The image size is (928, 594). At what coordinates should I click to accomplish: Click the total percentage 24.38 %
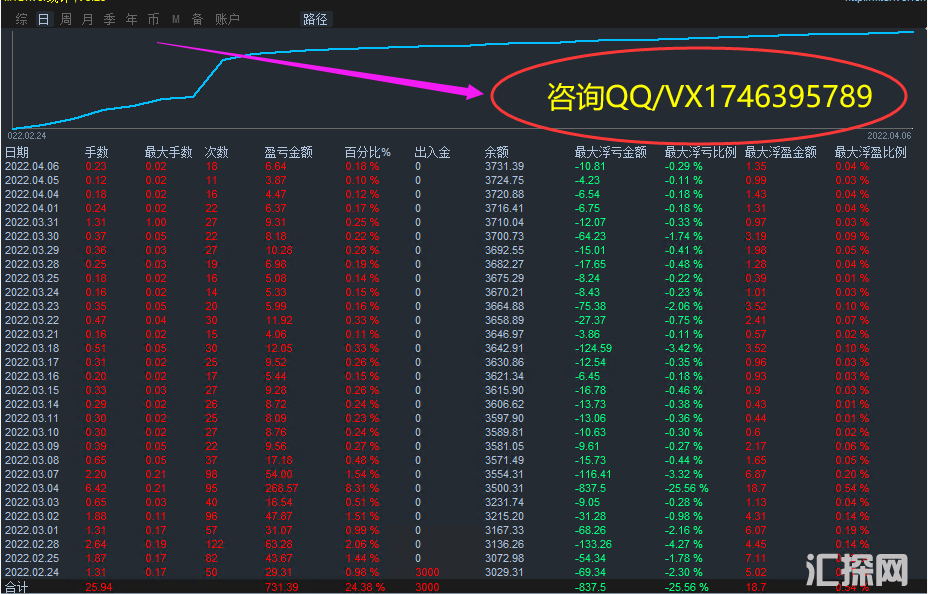tap(365, 587)
